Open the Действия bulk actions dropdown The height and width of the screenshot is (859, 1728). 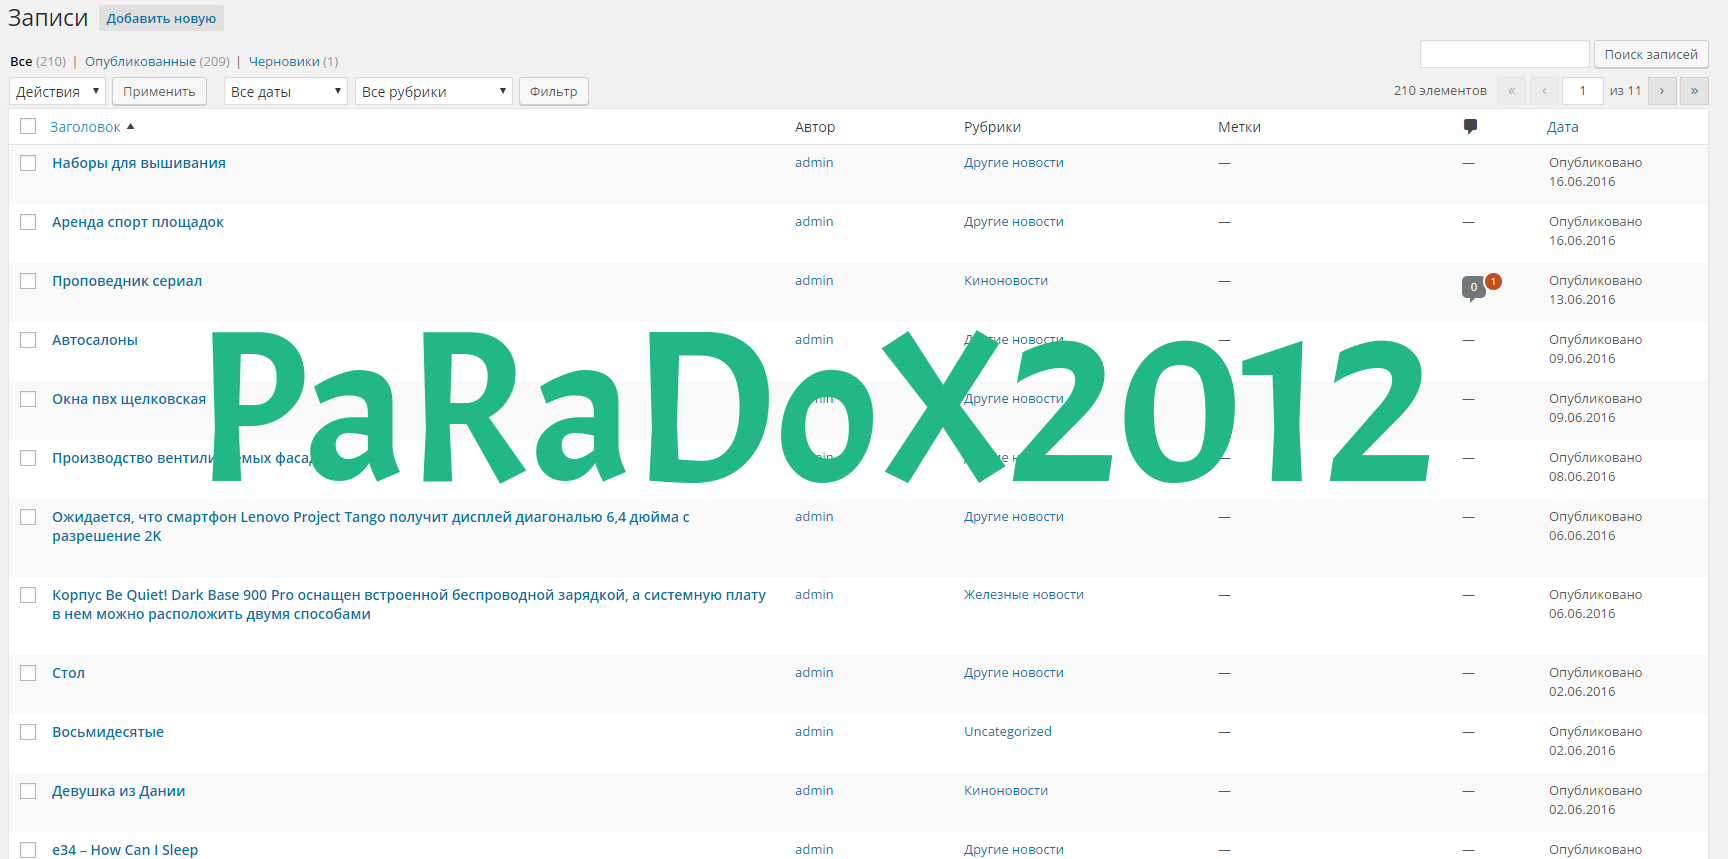[57, 91]
